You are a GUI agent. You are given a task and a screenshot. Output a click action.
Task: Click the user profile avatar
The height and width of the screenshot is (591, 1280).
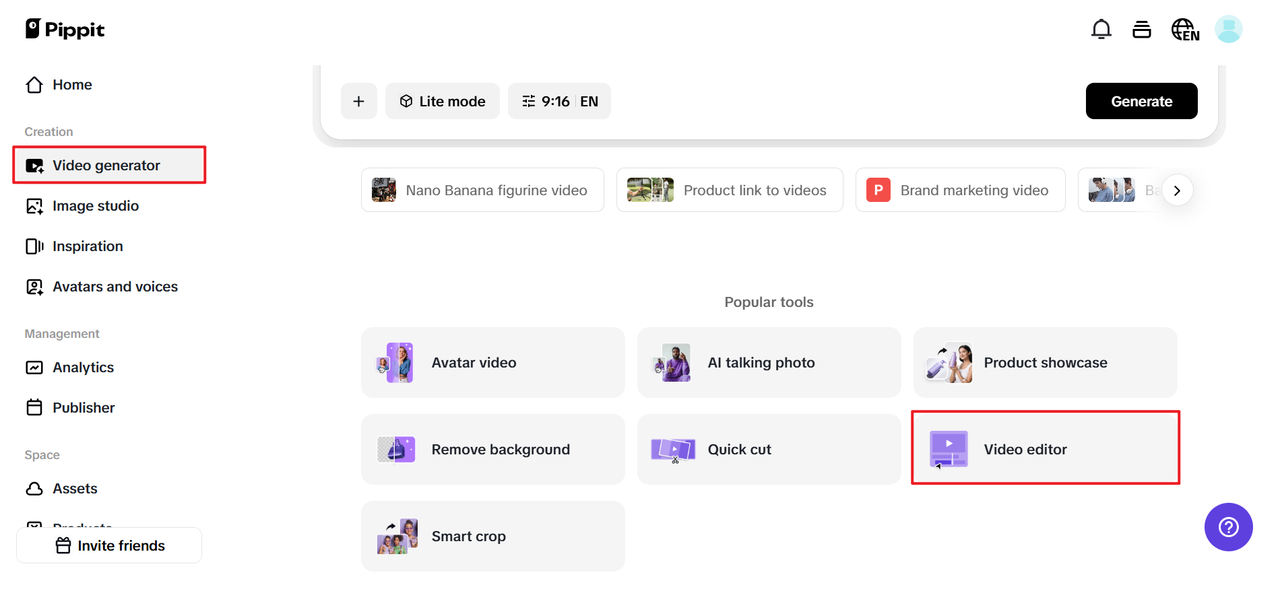point(1228,29)
